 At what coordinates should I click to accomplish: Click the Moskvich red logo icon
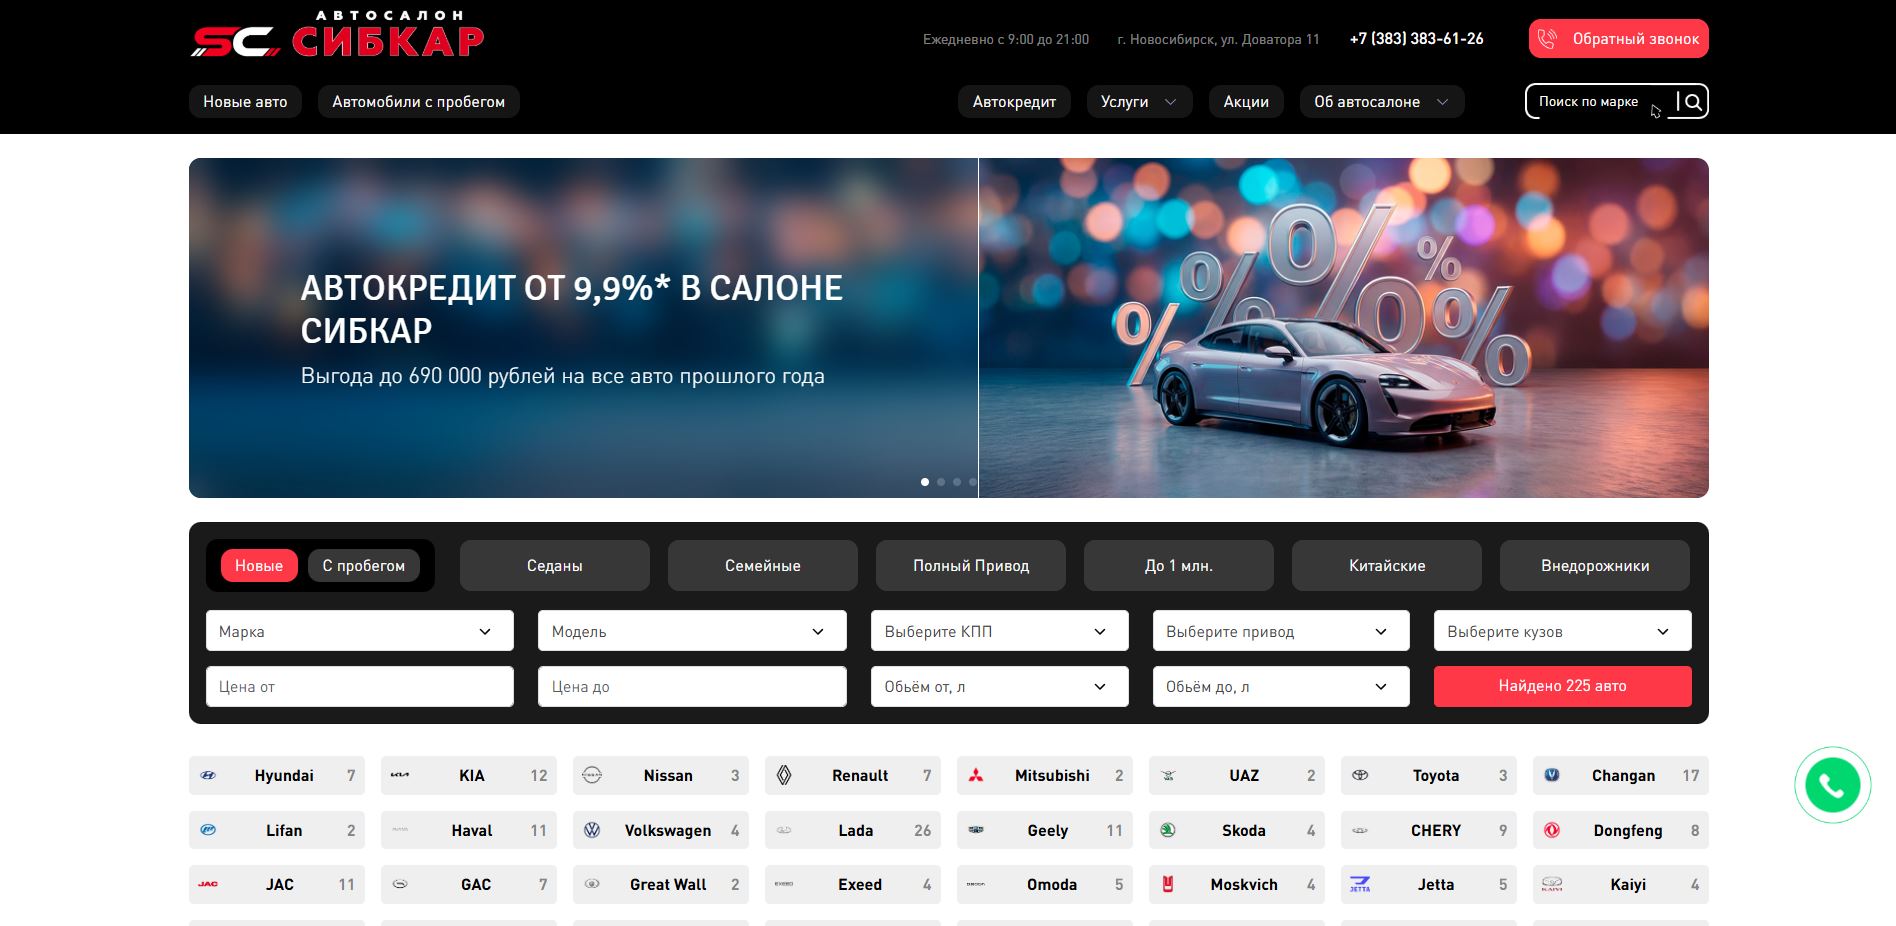pyautogui.click(x=1168, y=884)
